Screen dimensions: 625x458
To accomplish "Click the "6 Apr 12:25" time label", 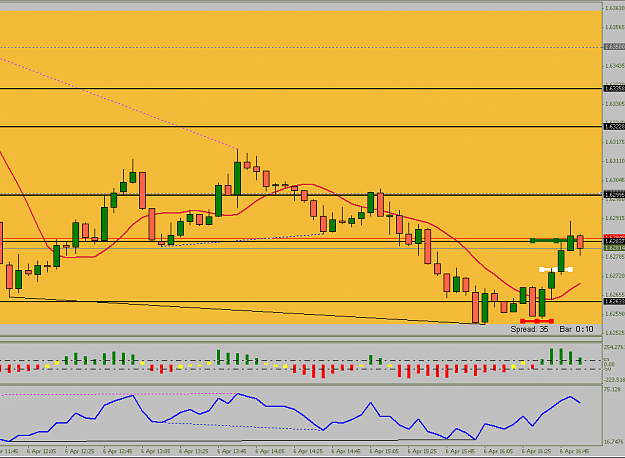I will (80, 451).
